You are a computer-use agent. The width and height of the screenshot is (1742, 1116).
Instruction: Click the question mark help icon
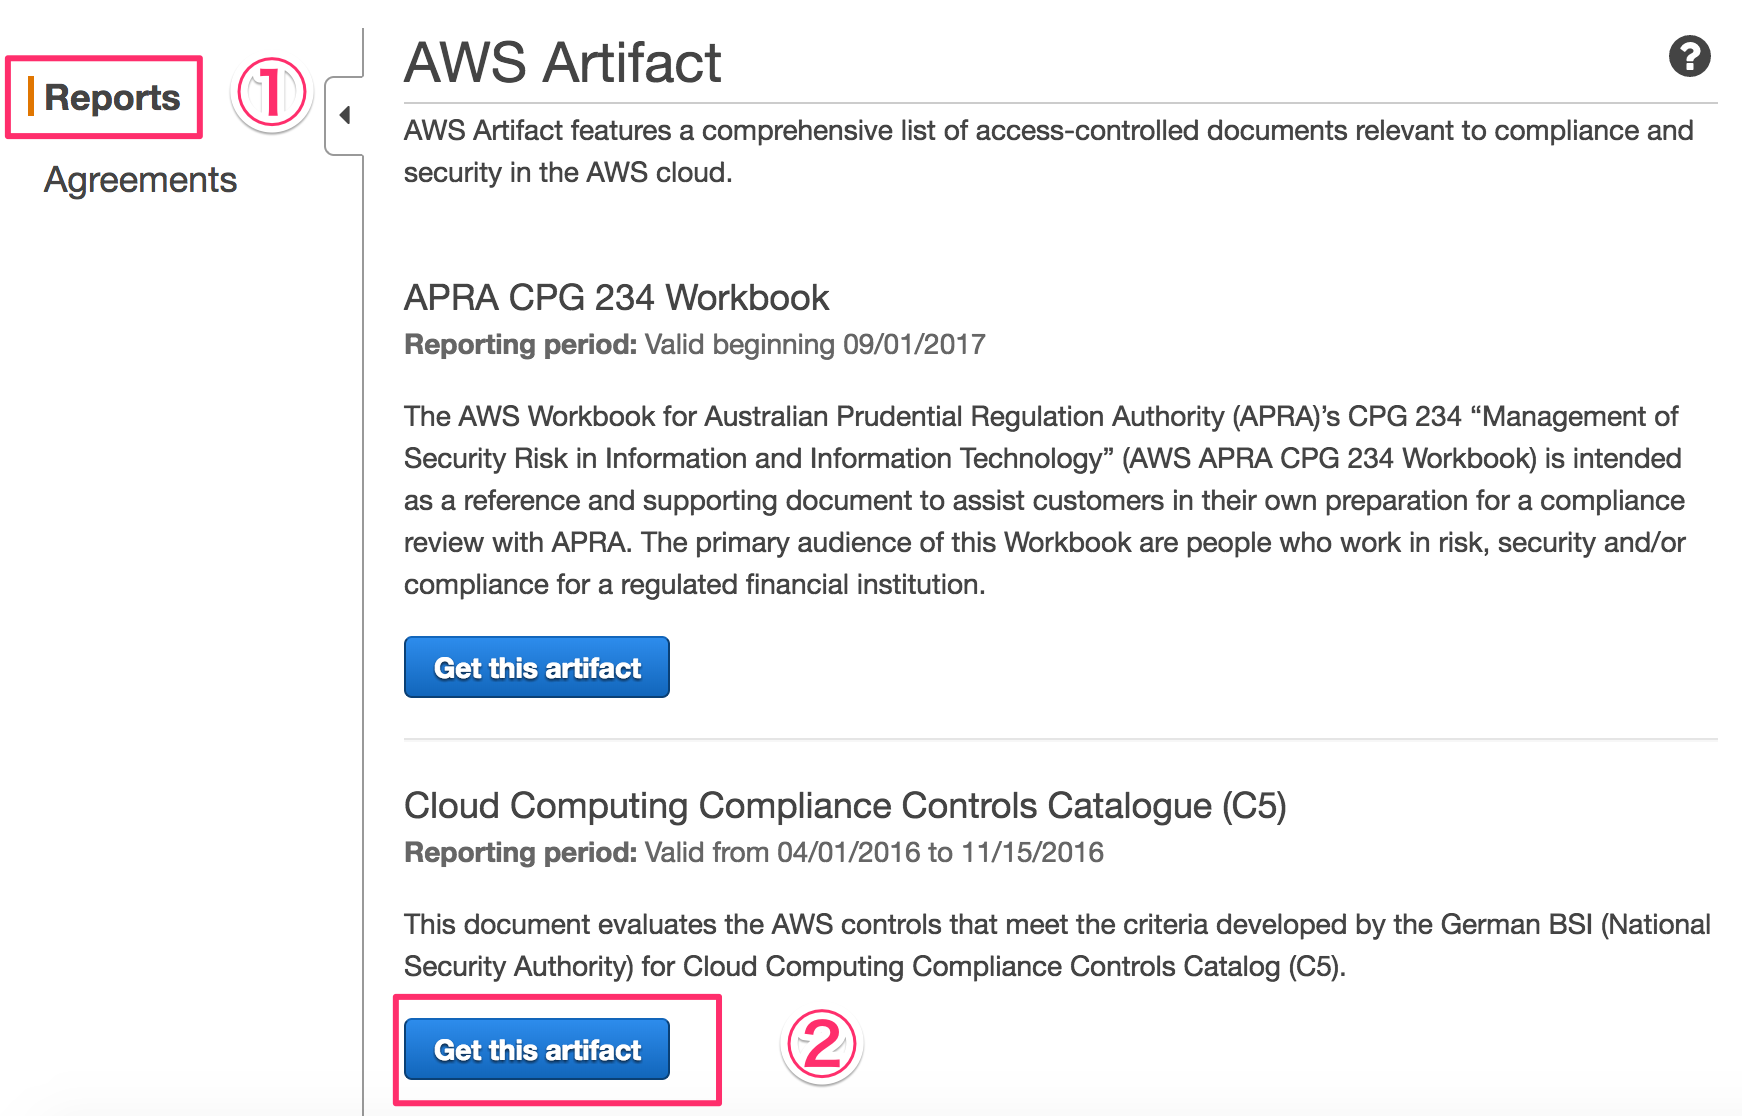1690,57
